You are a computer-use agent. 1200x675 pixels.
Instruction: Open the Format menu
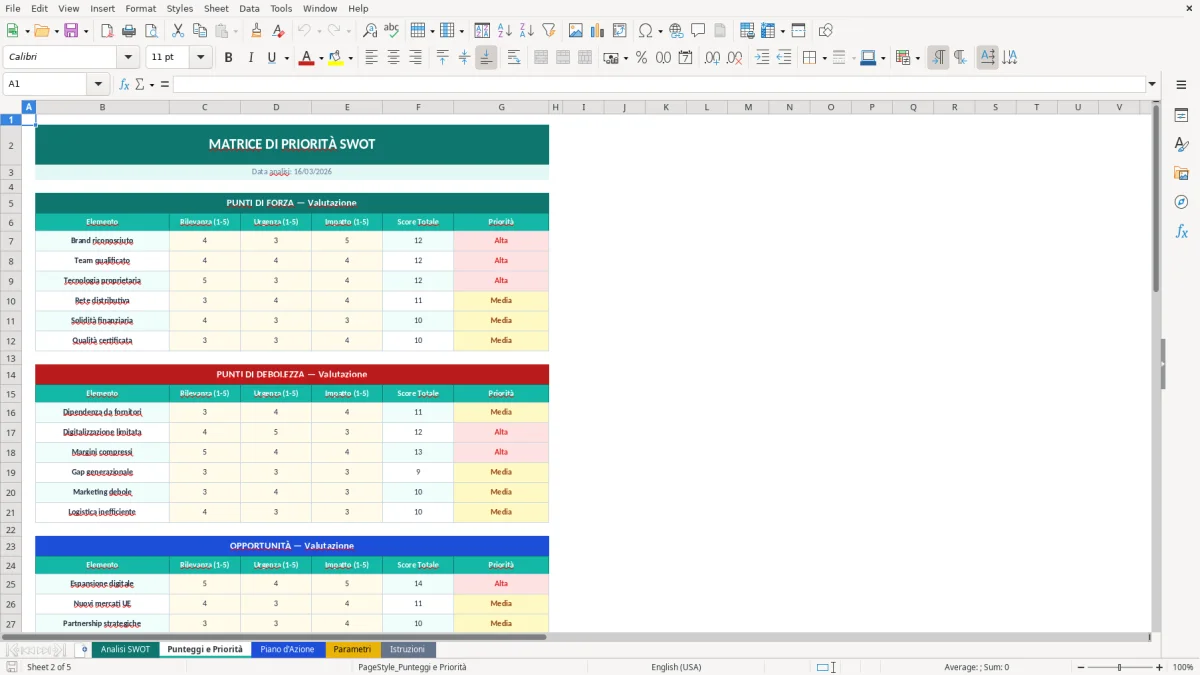[140, 8]
